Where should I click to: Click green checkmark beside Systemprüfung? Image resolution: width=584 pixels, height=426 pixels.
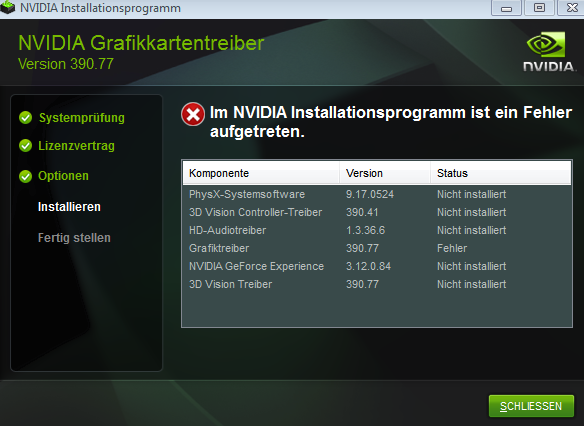[x=25, y=118]
